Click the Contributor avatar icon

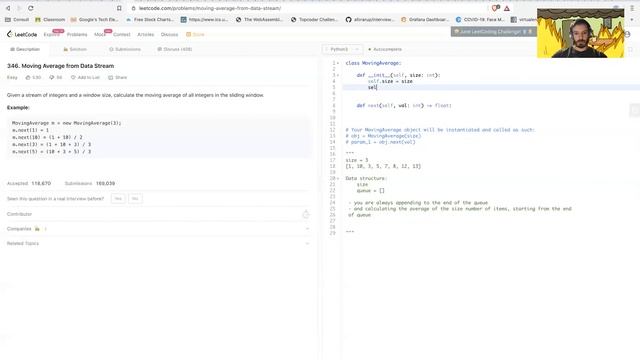pos(306,214)
